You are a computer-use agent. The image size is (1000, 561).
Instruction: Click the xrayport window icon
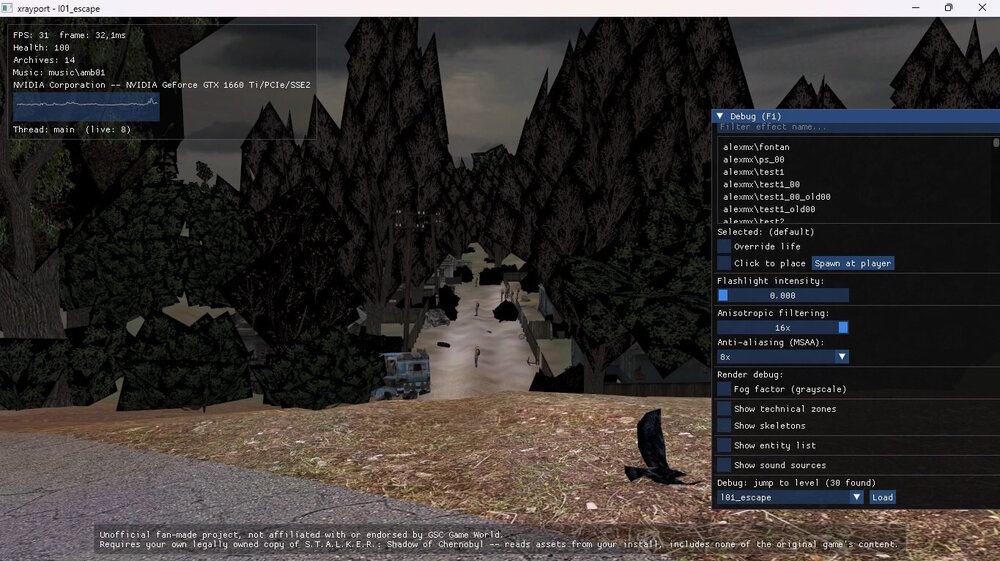pos(7,8)
